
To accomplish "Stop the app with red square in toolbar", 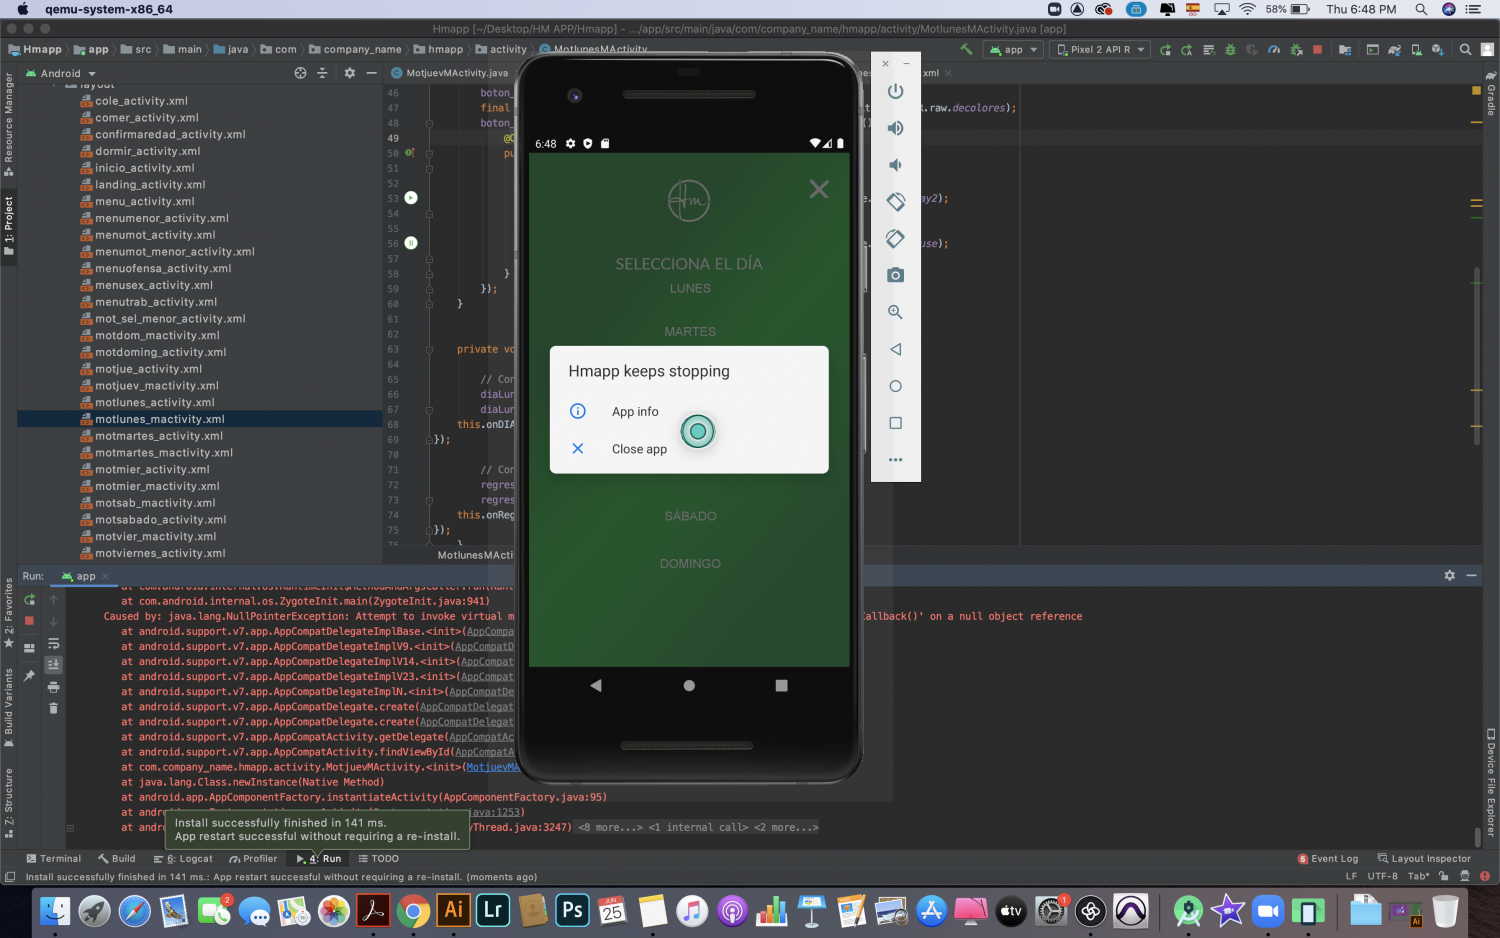I will 1317,49.
